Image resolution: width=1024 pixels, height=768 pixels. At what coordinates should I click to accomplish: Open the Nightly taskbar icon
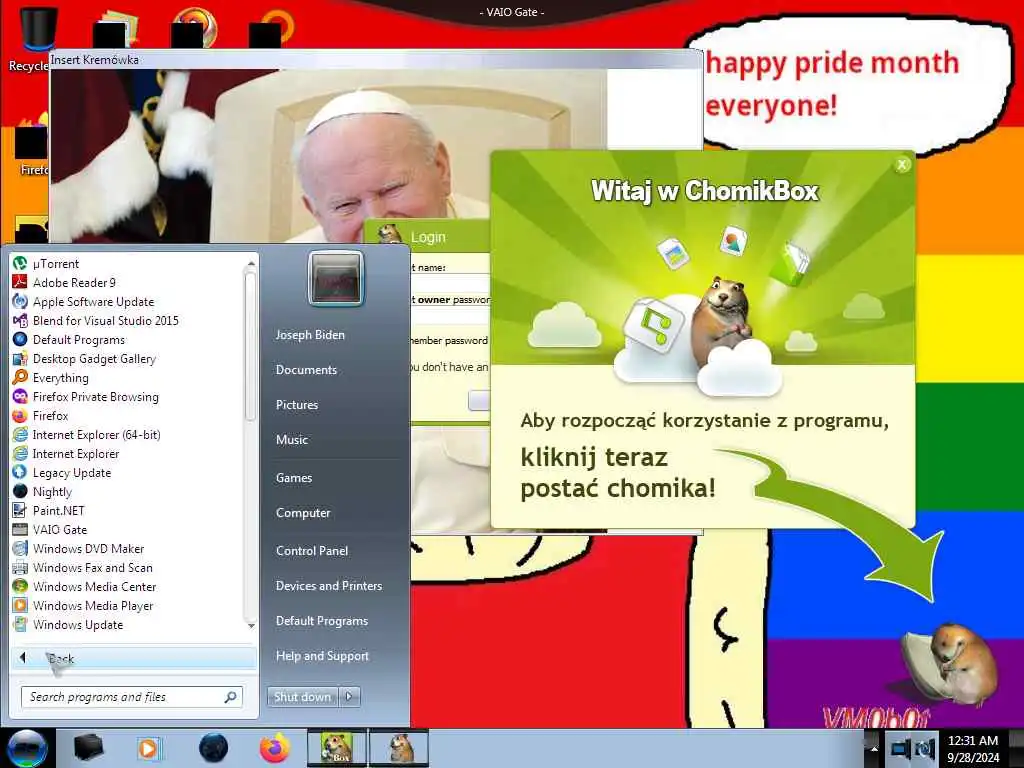tap(213, 748)
